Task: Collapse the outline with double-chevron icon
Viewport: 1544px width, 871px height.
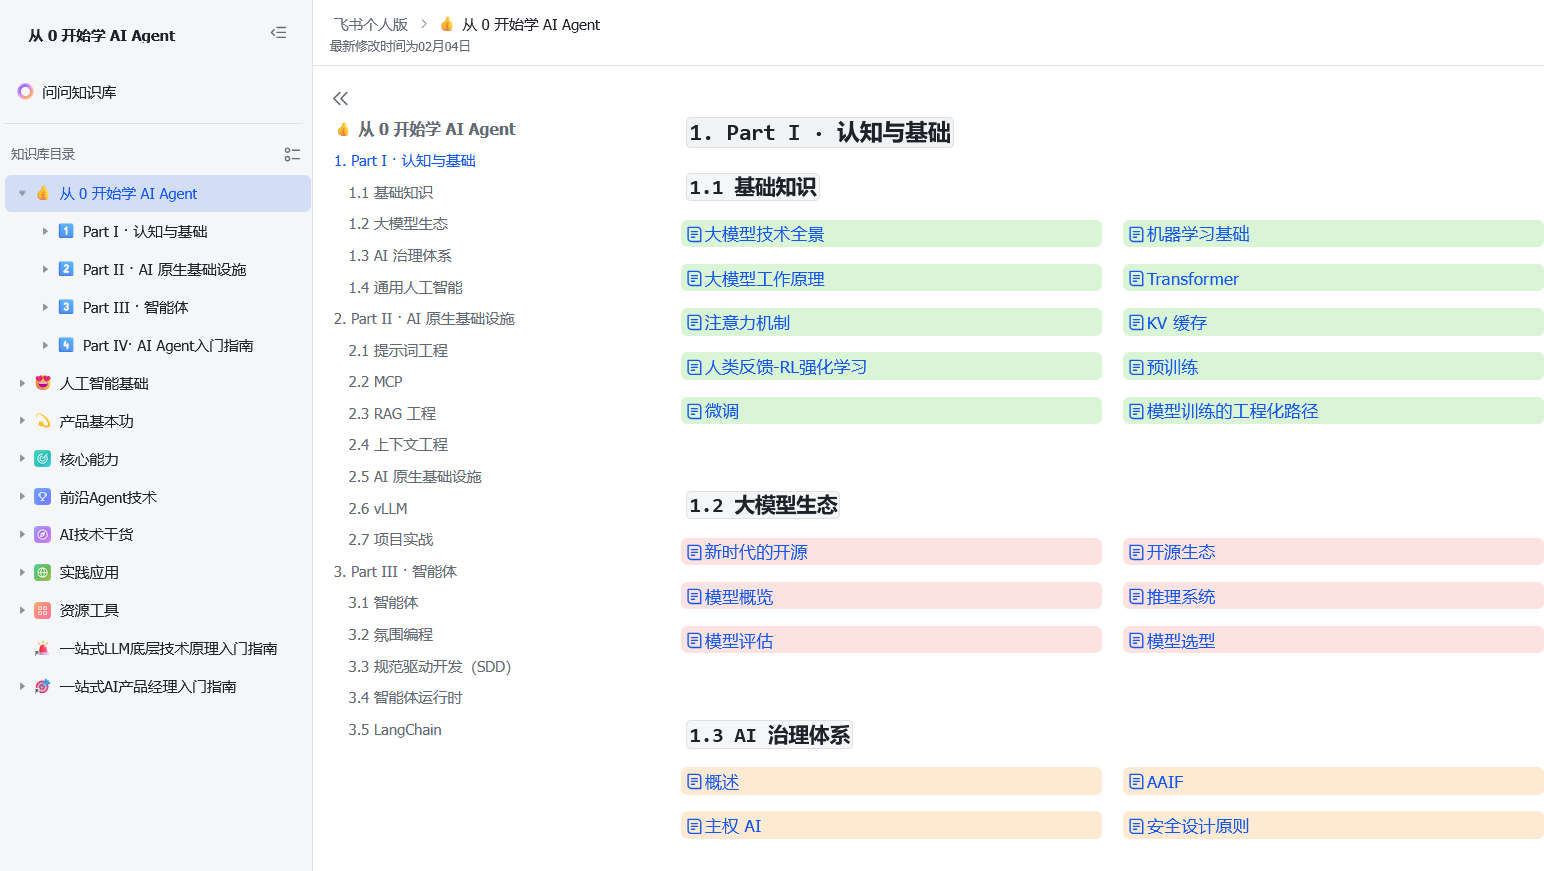Action: (x=340, y=98)
